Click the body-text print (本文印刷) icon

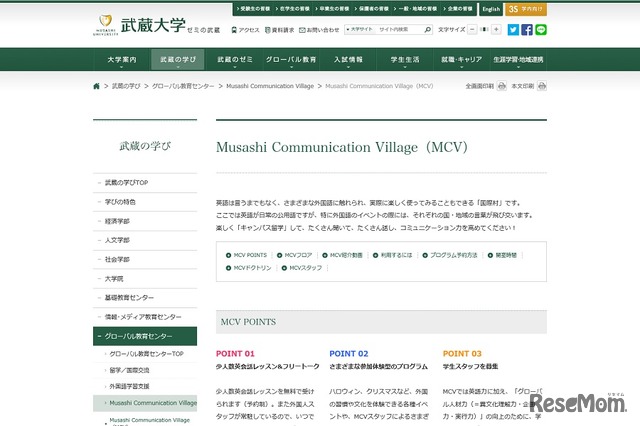click(542, 87)
